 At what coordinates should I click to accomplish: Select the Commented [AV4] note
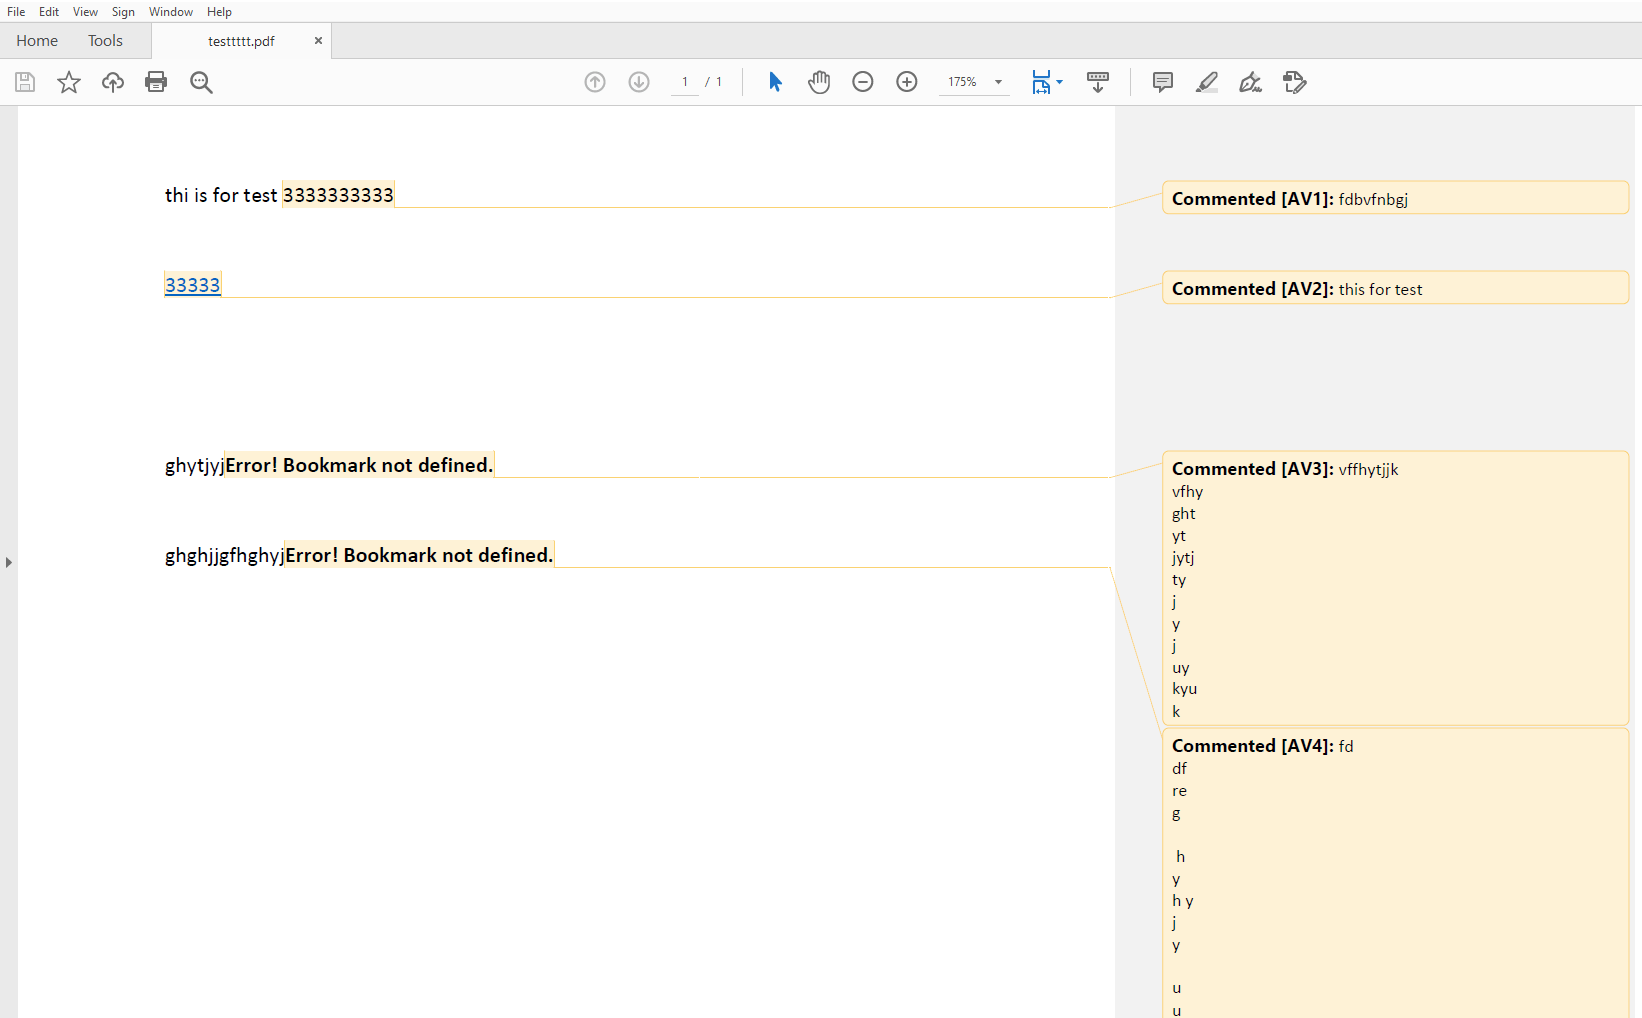point(1395,874)
